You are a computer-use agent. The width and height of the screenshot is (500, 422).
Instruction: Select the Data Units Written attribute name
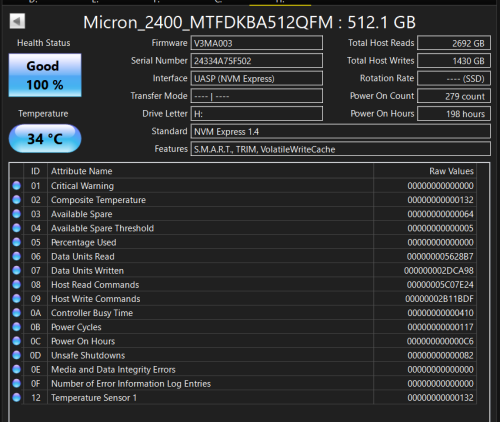tap(87, 270)
